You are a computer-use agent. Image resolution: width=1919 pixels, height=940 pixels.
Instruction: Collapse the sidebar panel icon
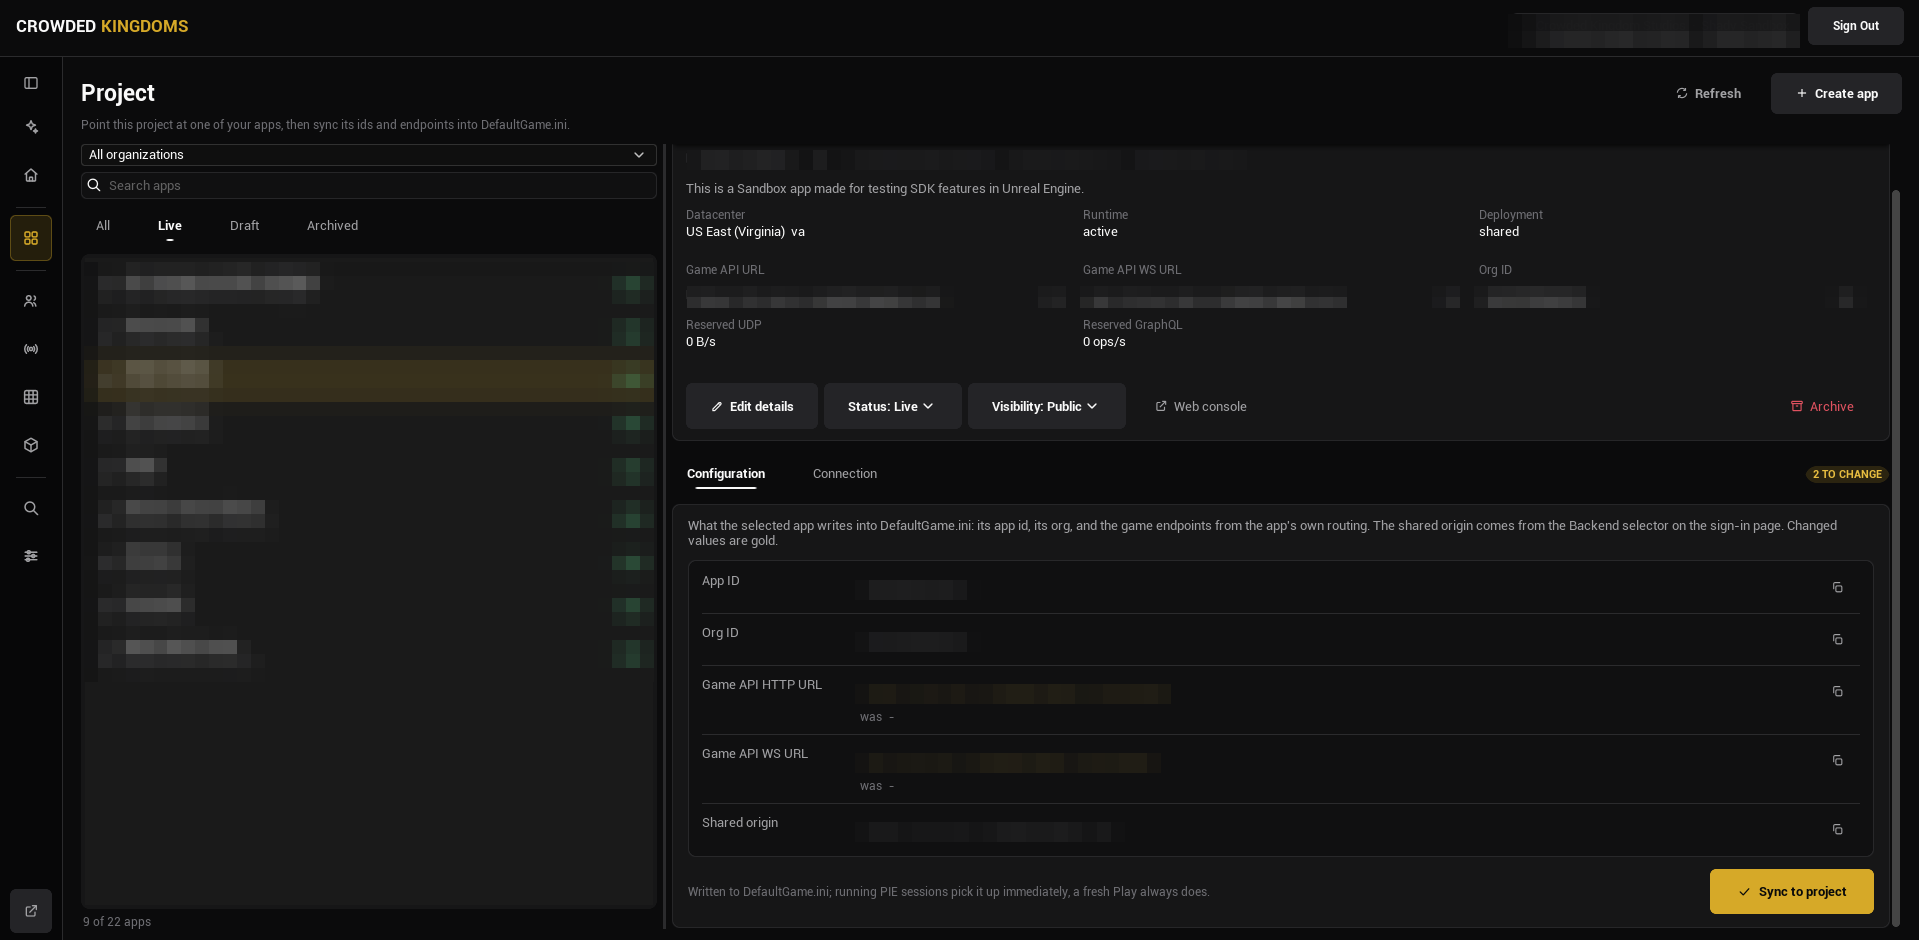31,83
